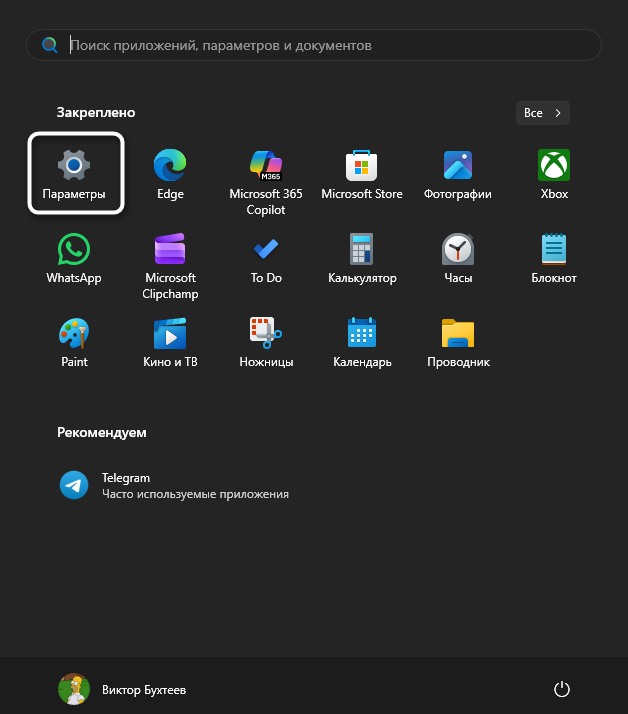Open the Часы clock app
Screen dimensions: 628x714
[x=458, y=258]
